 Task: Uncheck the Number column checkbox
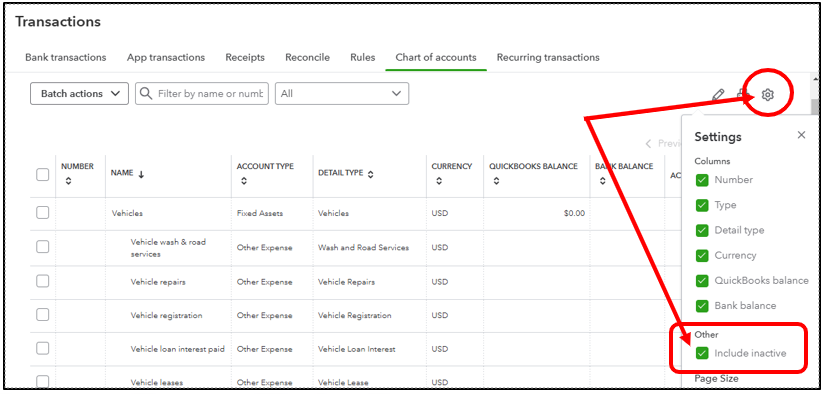click(x=702, y=180)
